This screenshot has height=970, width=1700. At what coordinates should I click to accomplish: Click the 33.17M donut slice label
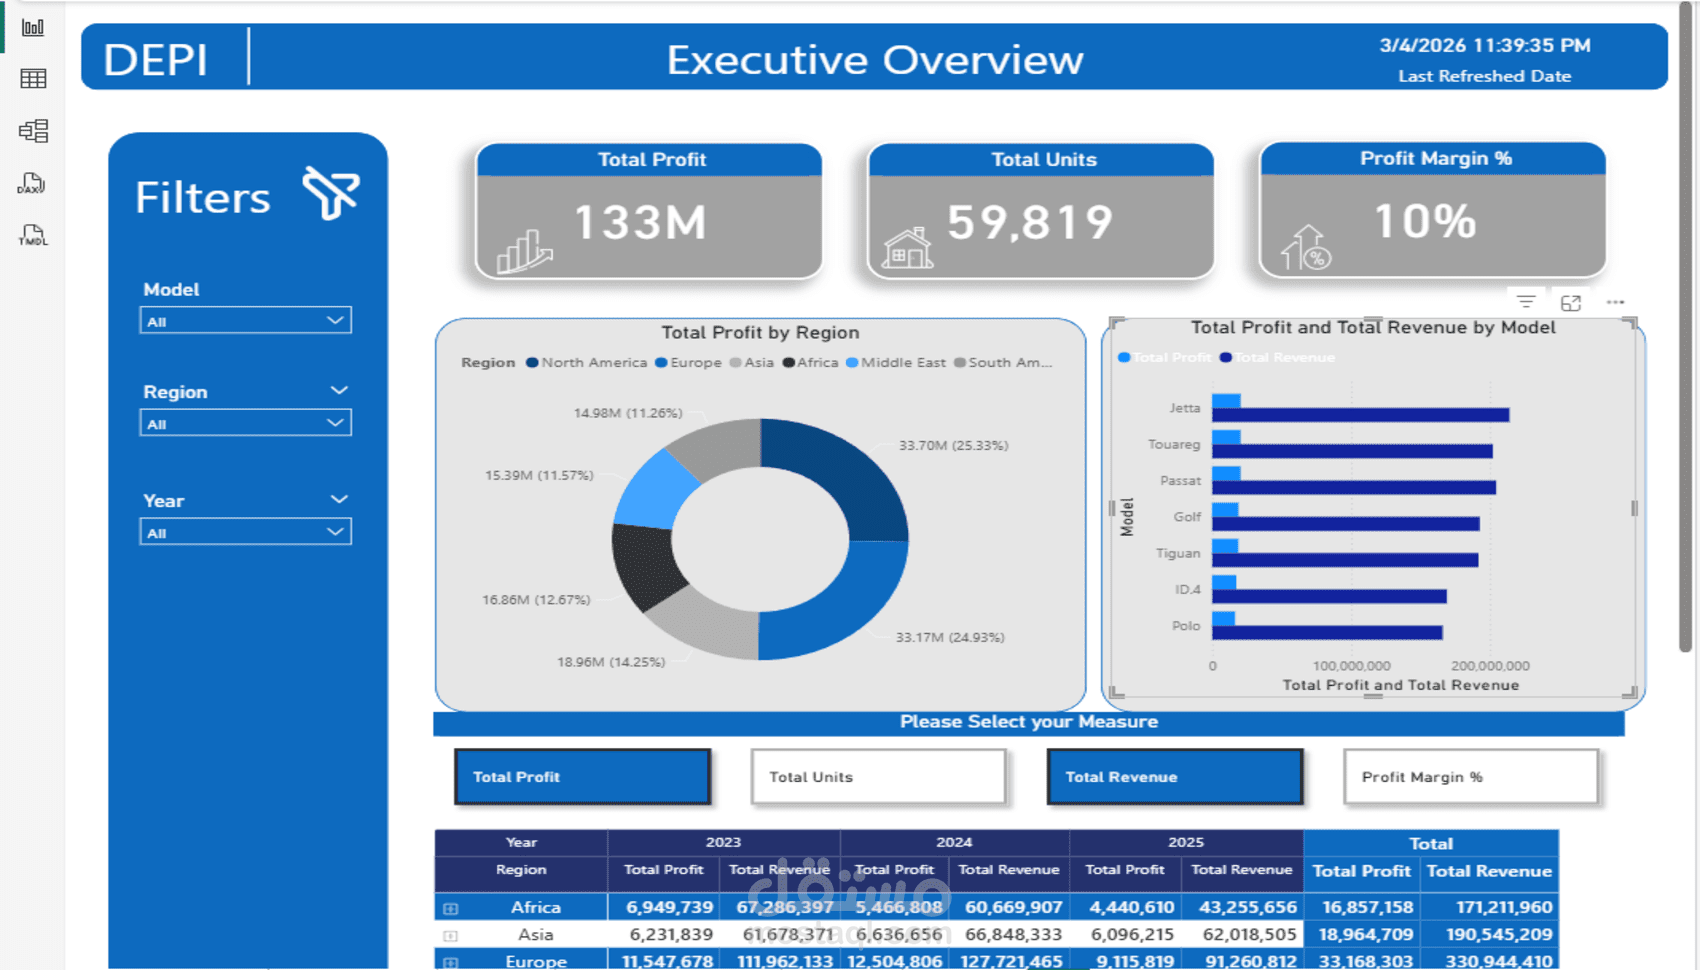tap(950, 637)
